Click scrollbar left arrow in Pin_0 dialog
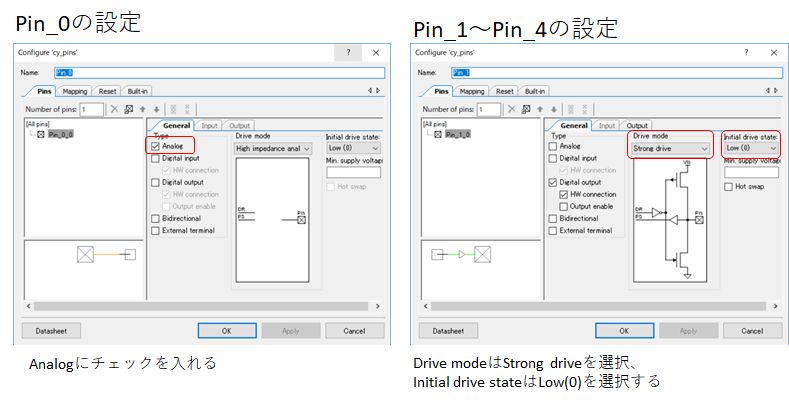 point(29,306)
